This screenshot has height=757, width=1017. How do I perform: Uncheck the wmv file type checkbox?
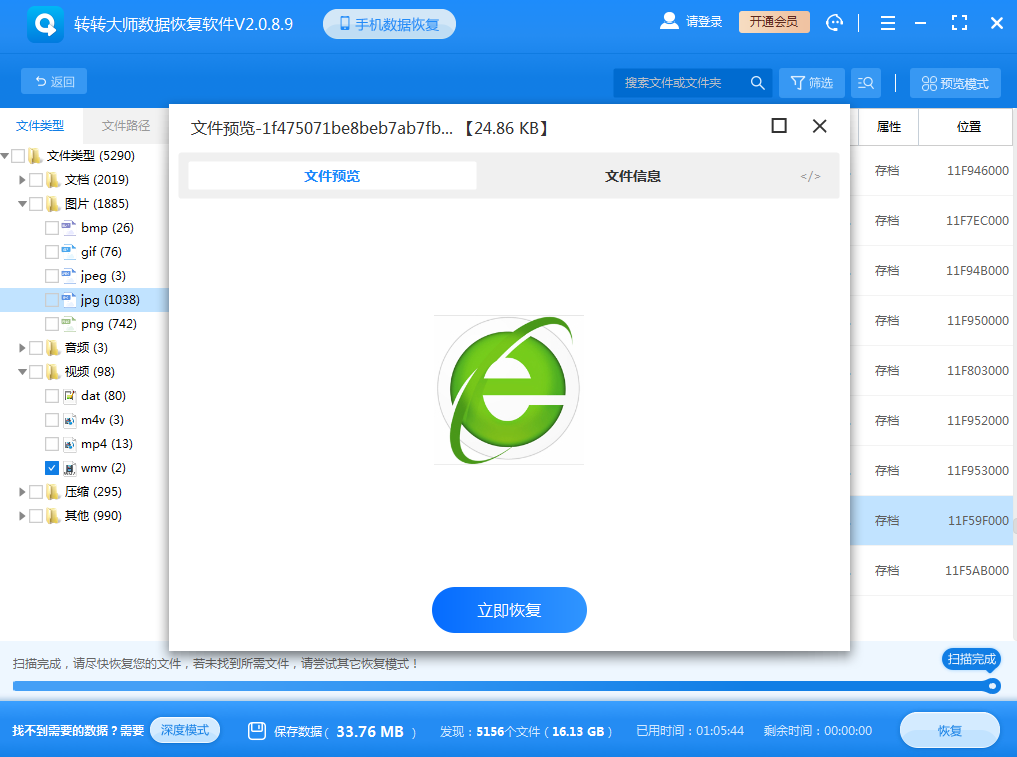pos(50,467)
